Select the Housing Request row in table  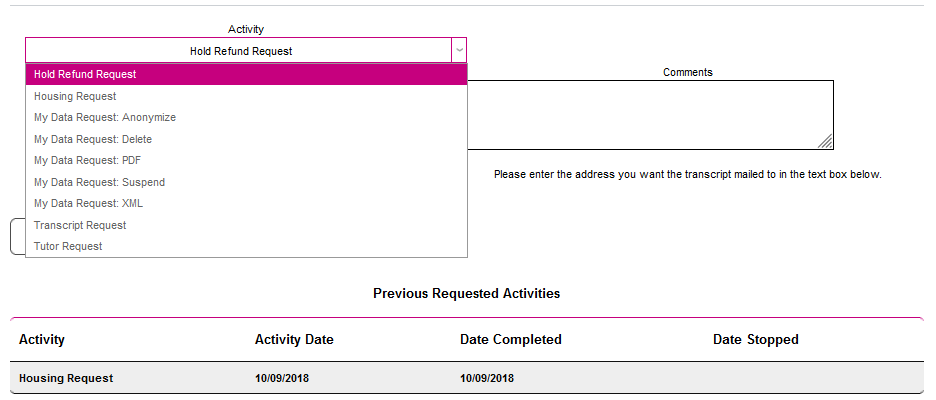66,378
